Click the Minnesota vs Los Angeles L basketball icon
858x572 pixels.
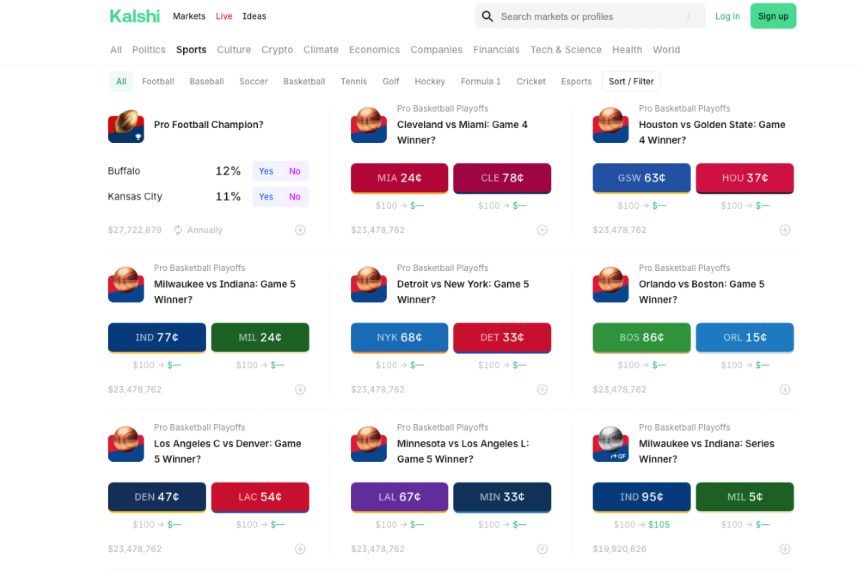point(369,444)
